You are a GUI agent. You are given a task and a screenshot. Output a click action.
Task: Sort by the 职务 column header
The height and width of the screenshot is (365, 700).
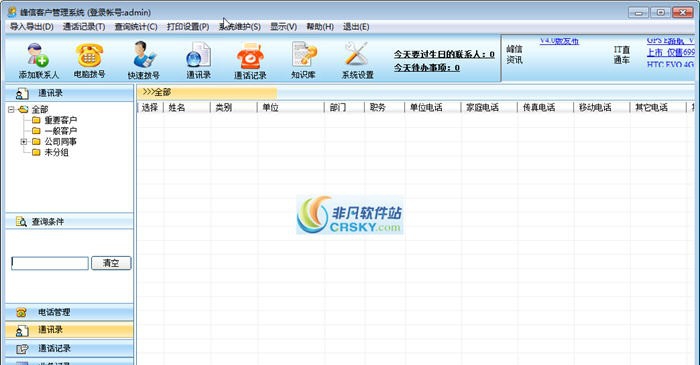coord(385,108)
